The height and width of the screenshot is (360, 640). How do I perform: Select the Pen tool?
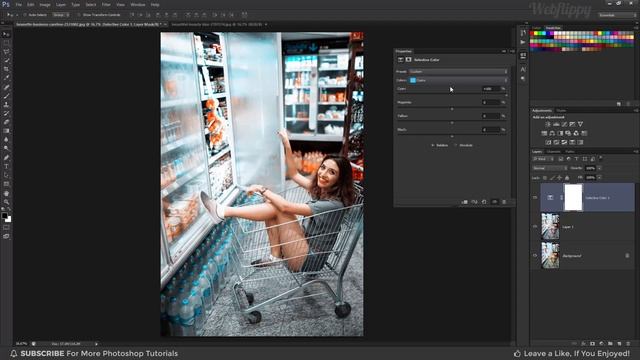[x=6, y=158]
